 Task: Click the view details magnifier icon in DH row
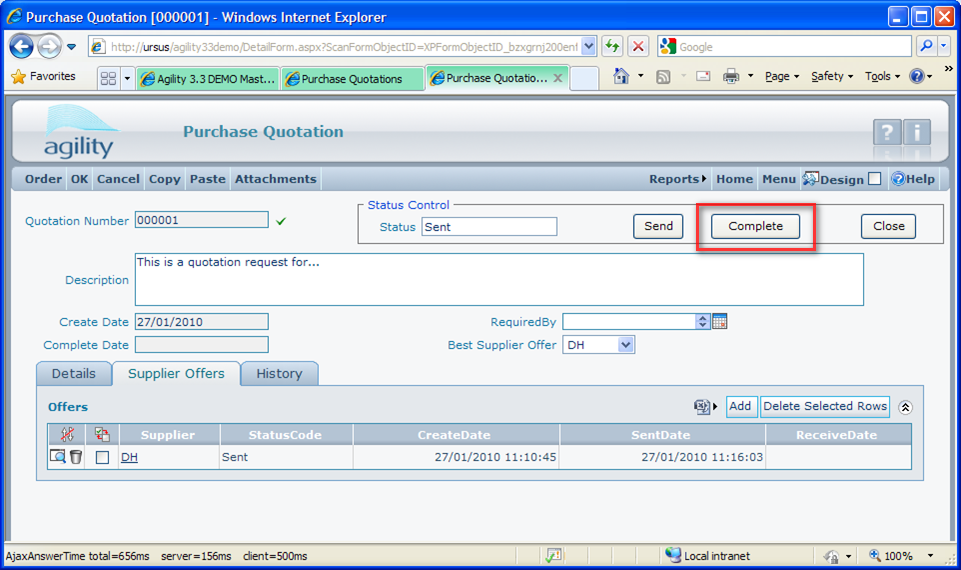(x=58, y=457)
